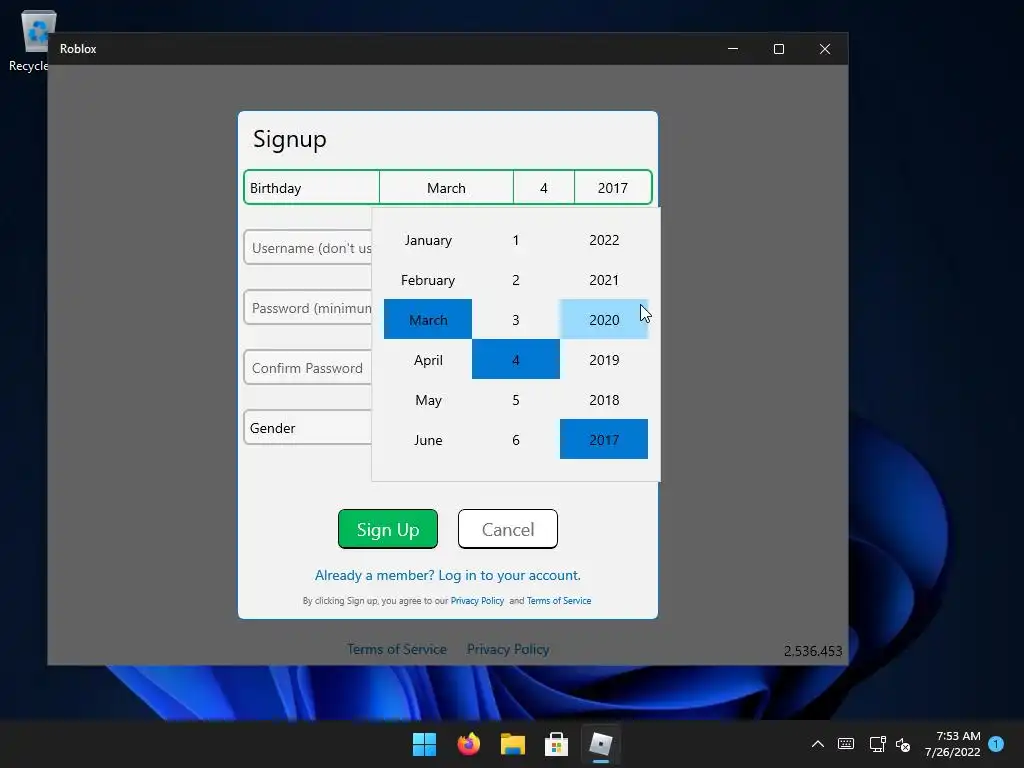Open Microsoft Store from the taskbar

[x=556, y=744]
